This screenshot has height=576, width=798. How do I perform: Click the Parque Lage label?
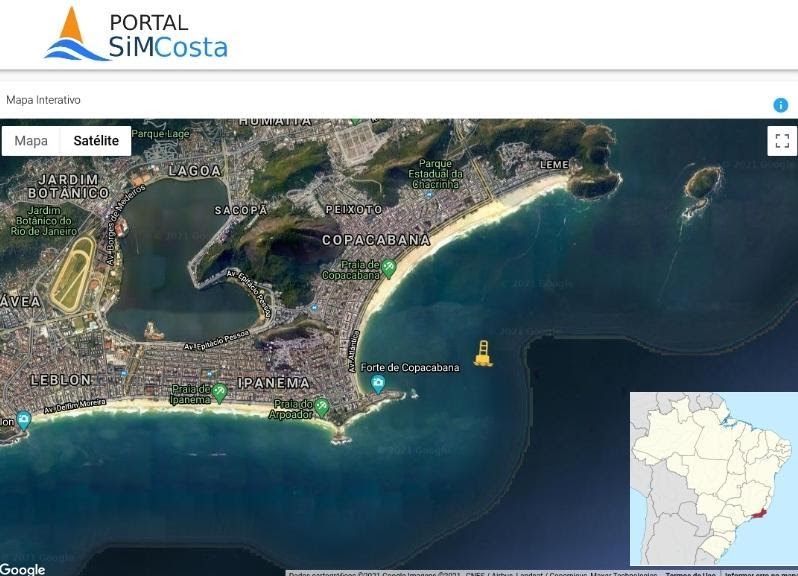(160, 134)
